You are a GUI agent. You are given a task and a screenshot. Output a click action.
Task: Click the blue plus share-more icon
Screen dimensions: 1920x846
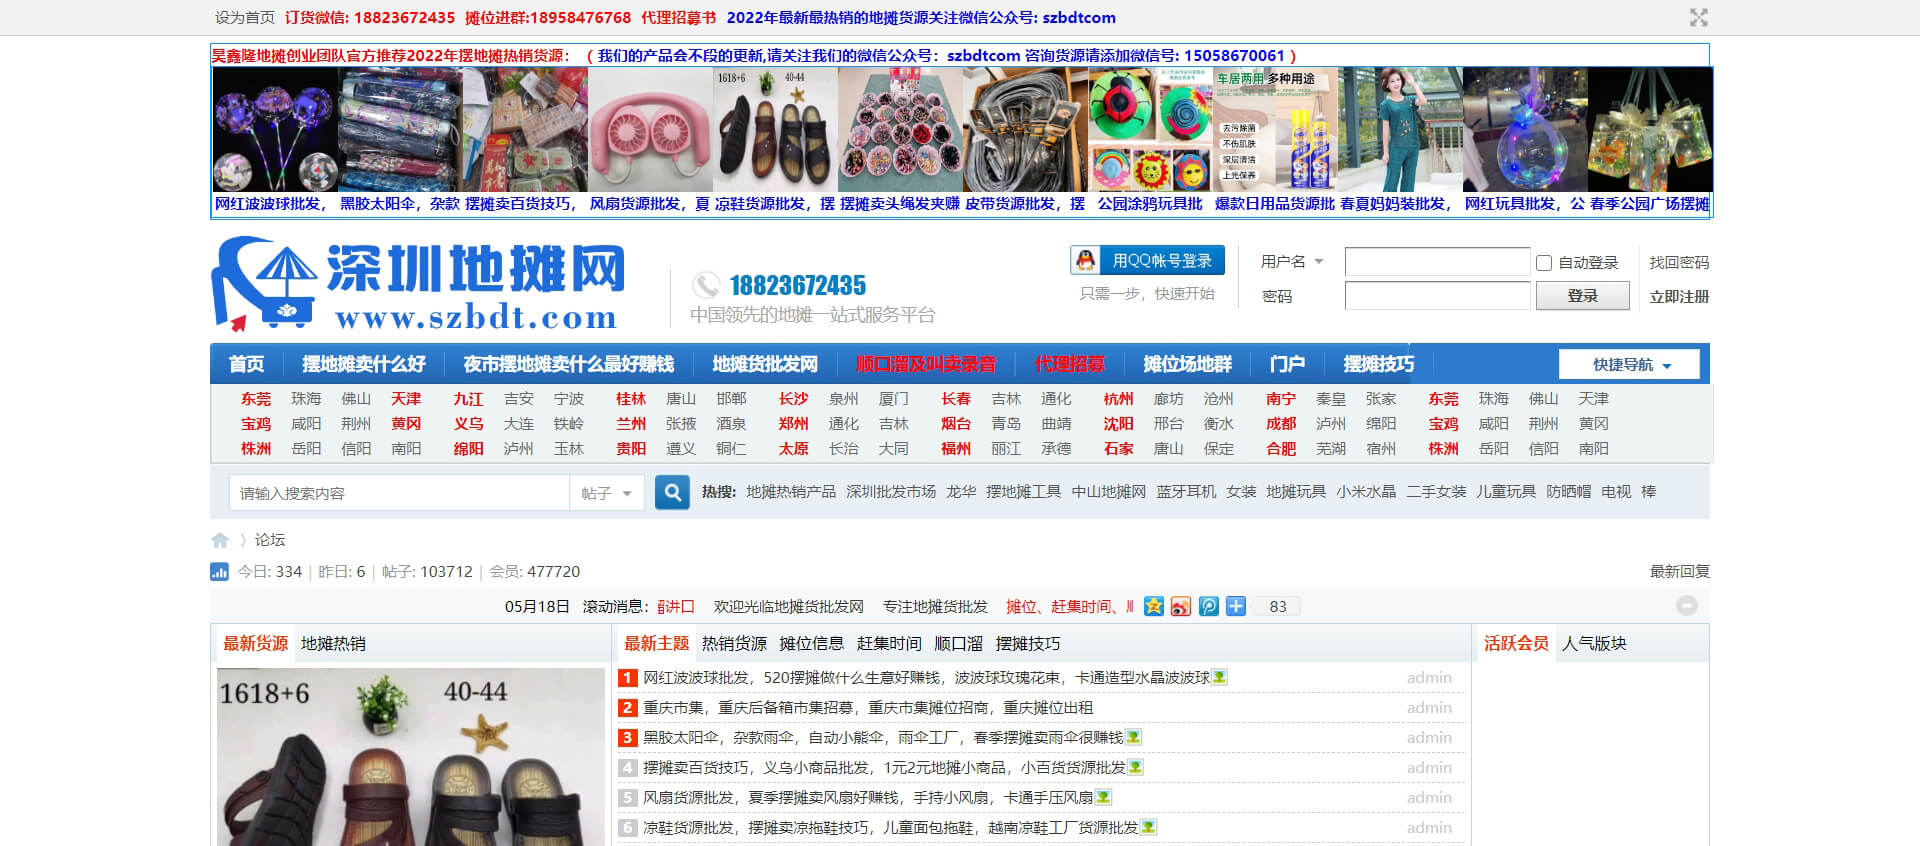1236,606
